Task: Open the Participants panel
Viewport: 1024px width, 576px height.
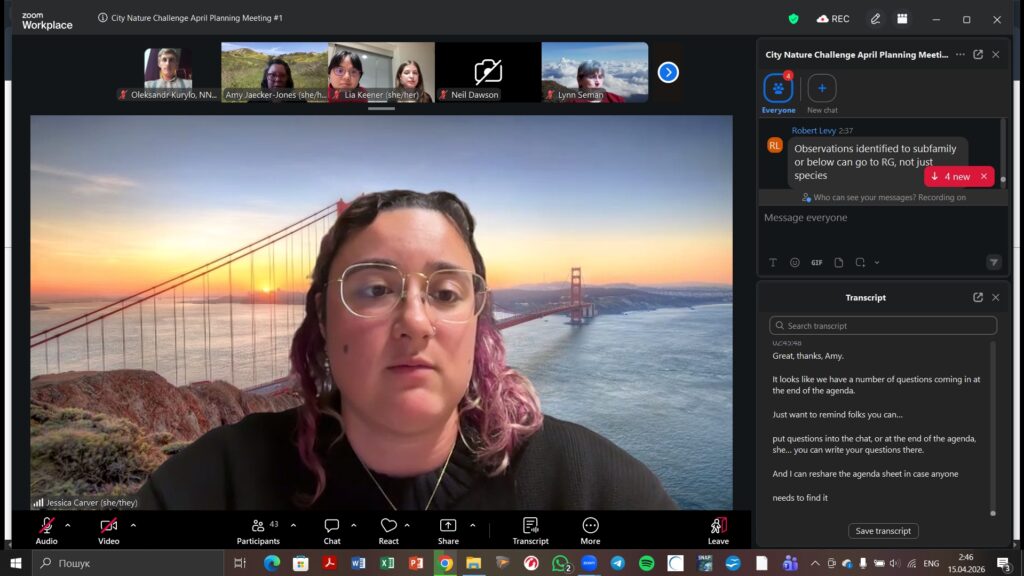Action: [x=258, y=526]
